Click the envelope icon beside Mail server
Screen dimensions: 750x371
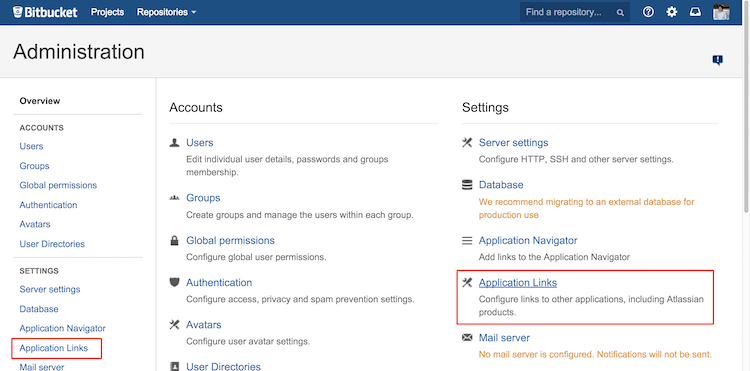(x=467, y=338)
